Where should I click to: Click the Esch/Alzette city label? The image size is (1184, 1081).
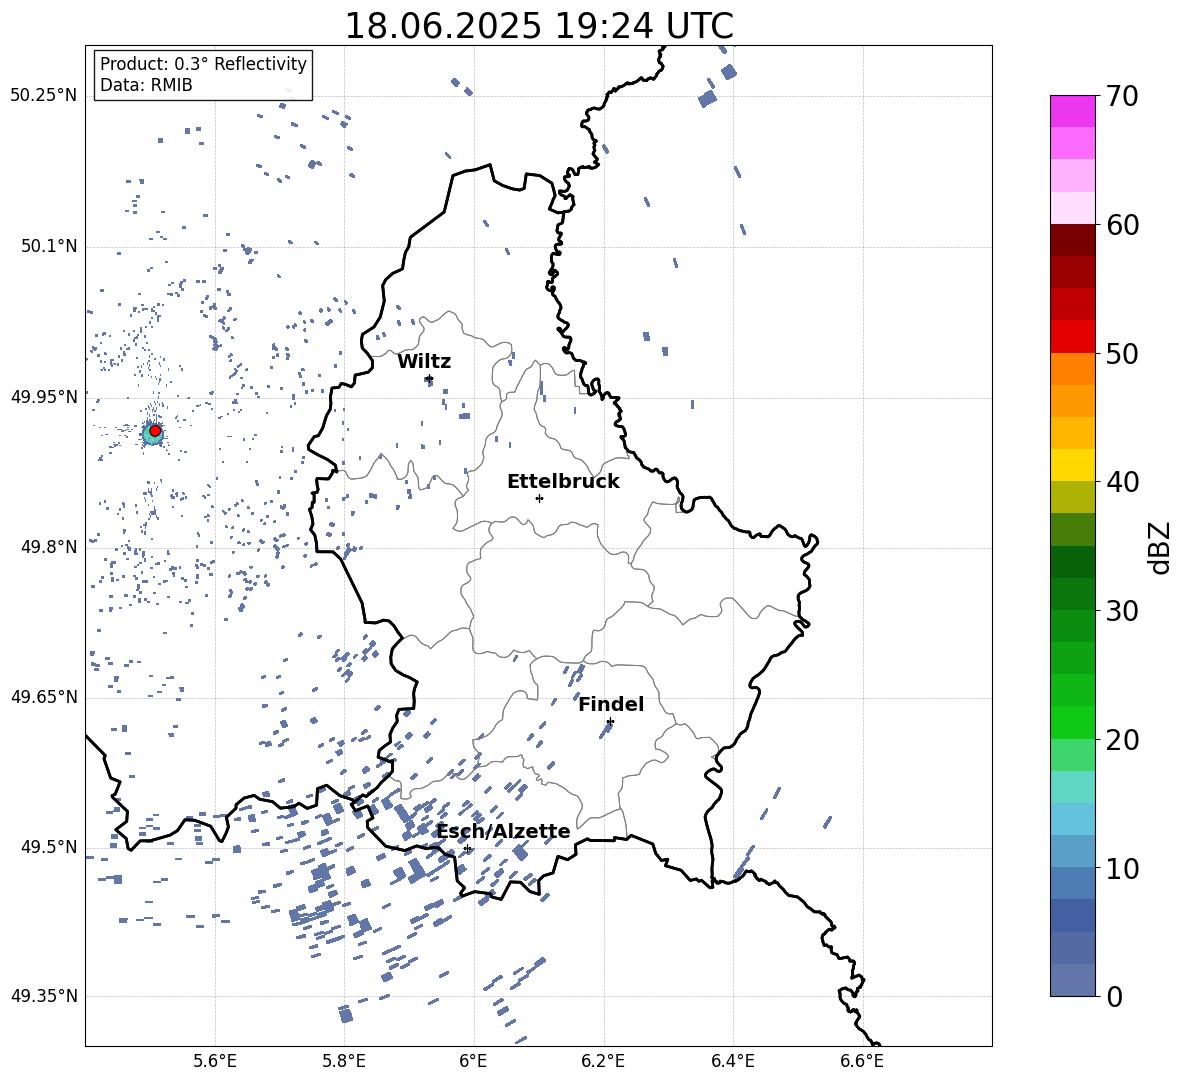[504, 832]
